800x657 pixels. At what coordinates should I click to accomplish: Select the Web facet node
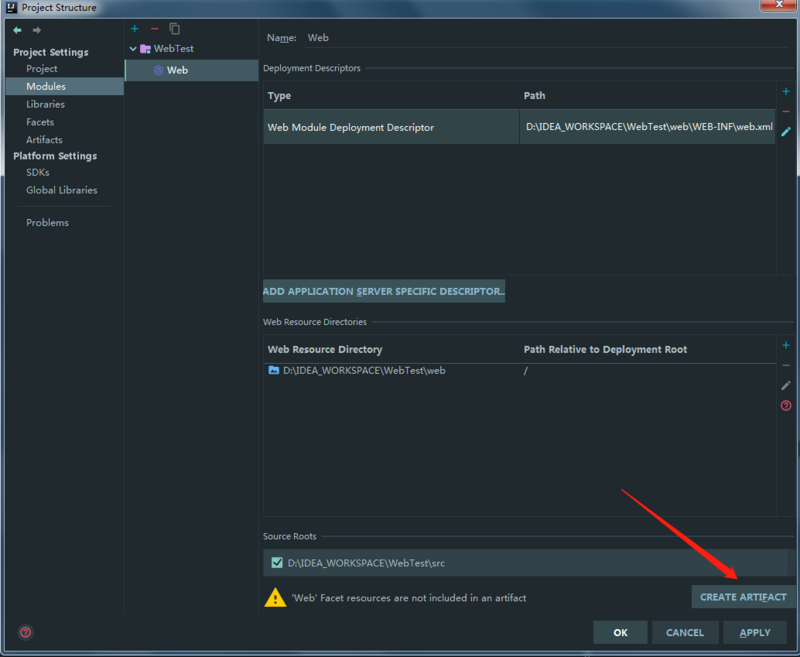point(192,70)
